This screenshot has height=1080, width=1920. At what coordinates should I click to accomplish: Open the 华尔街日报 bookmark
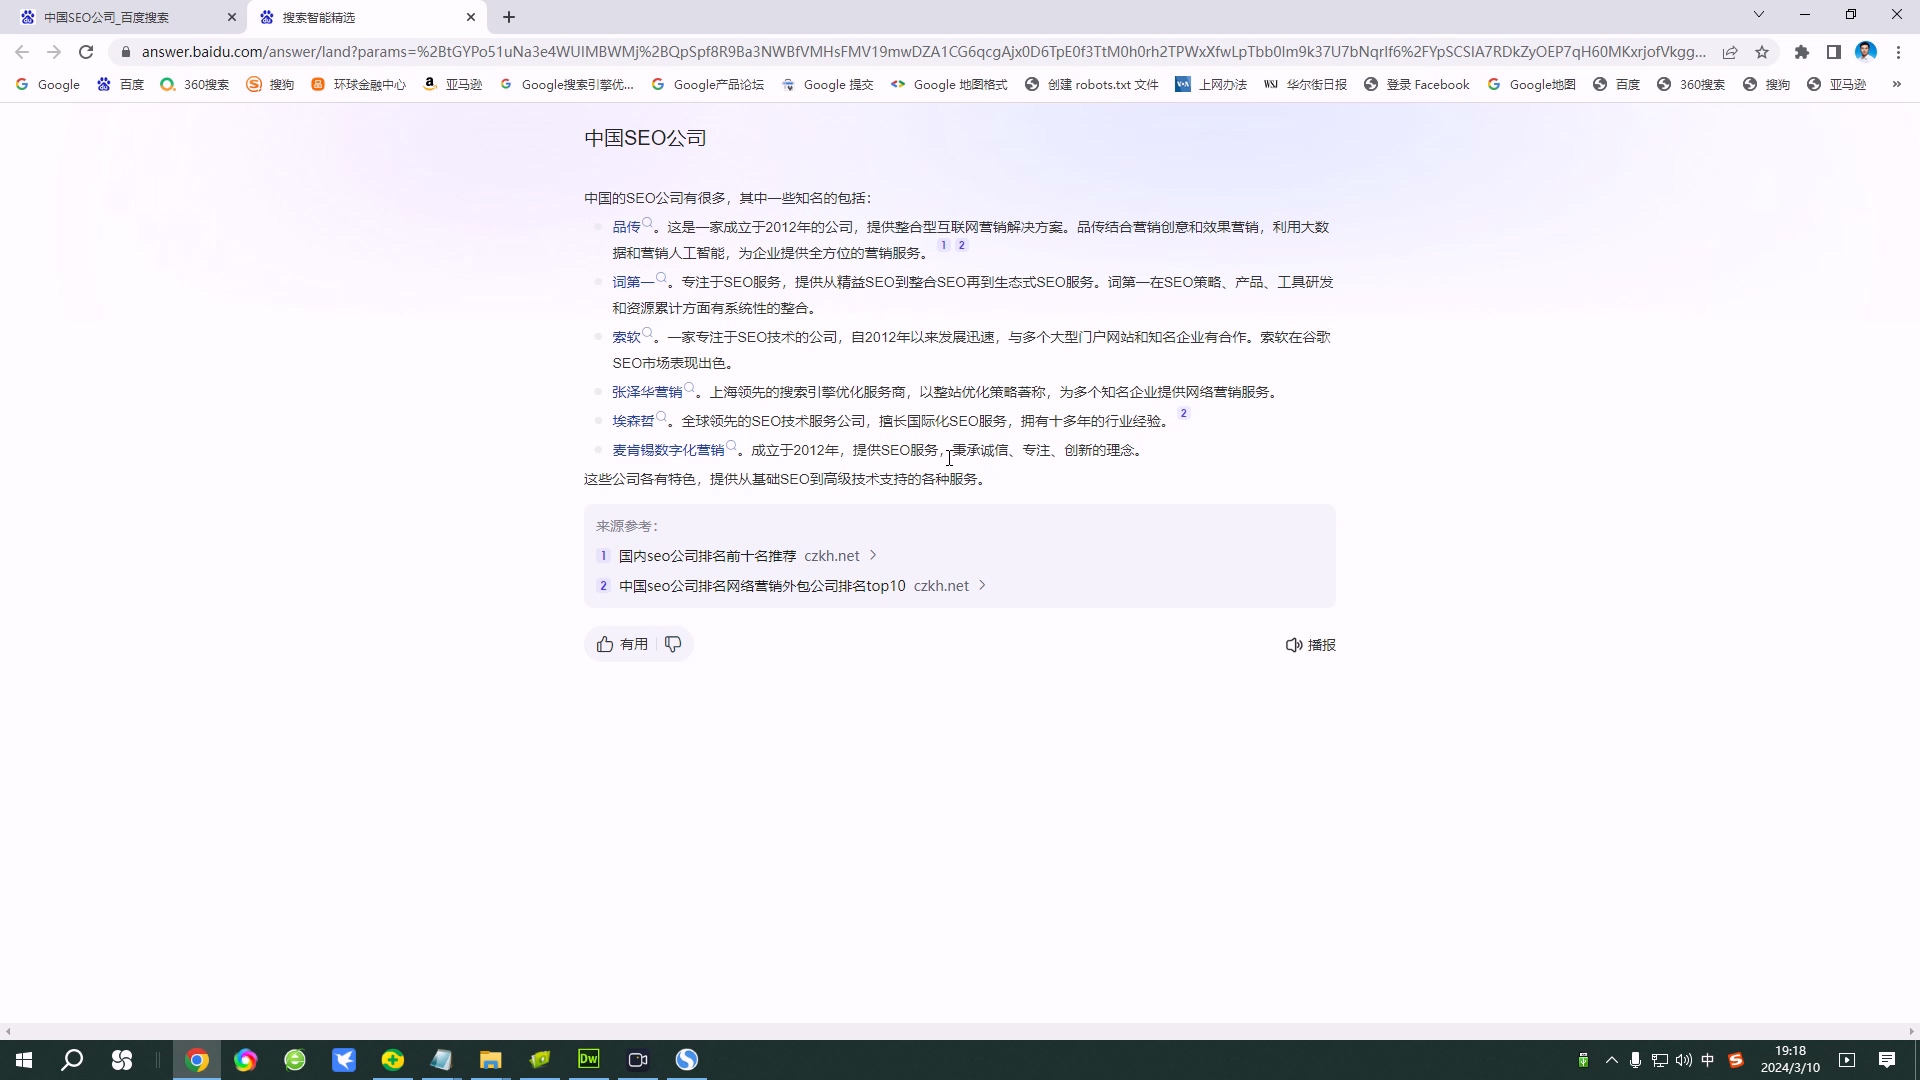1305,84
